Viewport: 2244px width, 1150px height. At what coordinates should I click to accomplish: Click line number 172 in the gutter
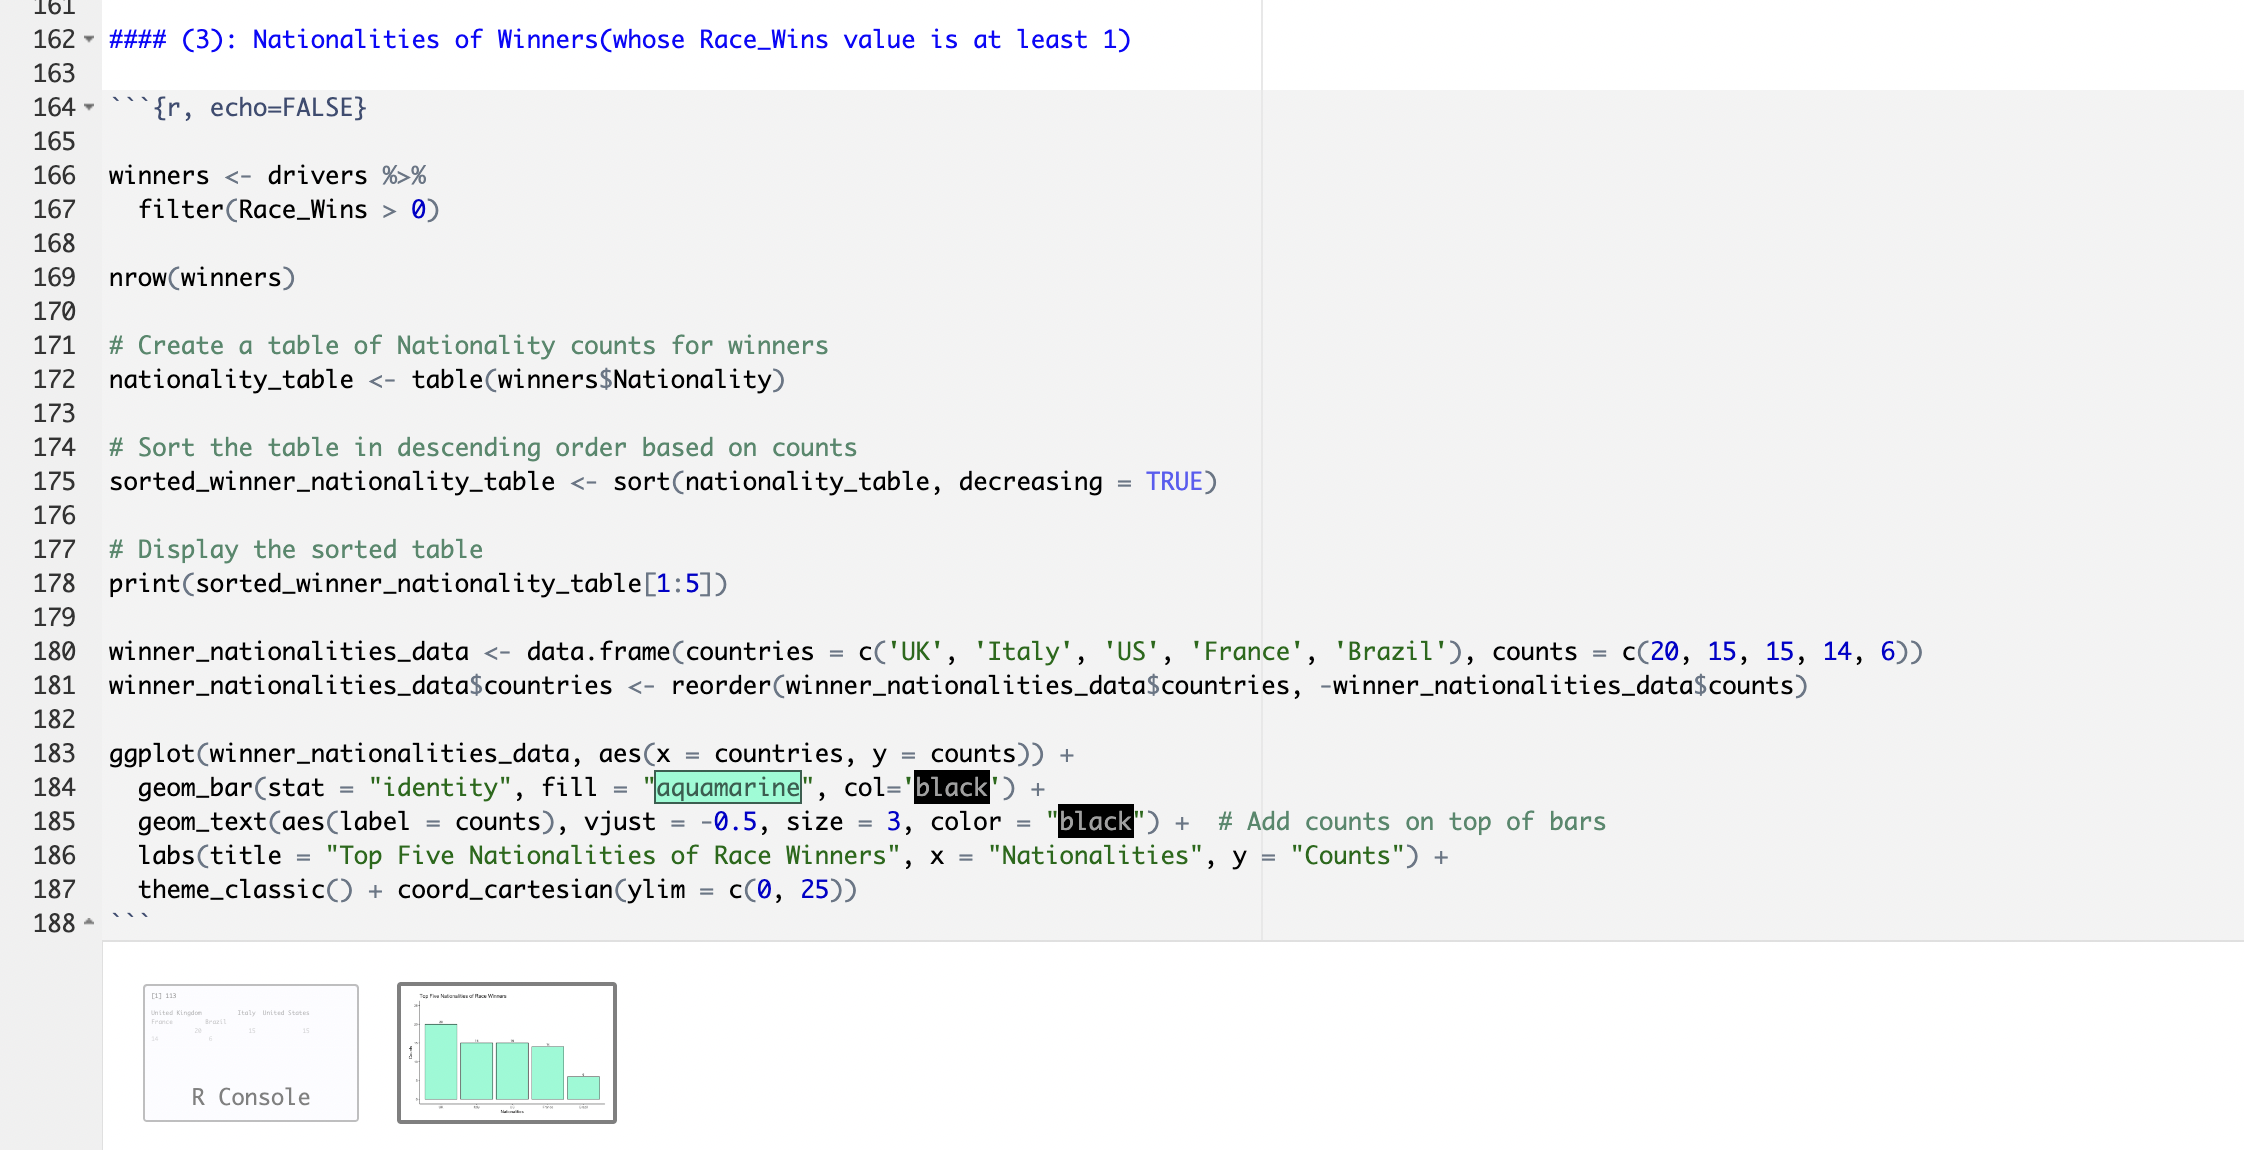pyautogui.click(x=54, y=380)
